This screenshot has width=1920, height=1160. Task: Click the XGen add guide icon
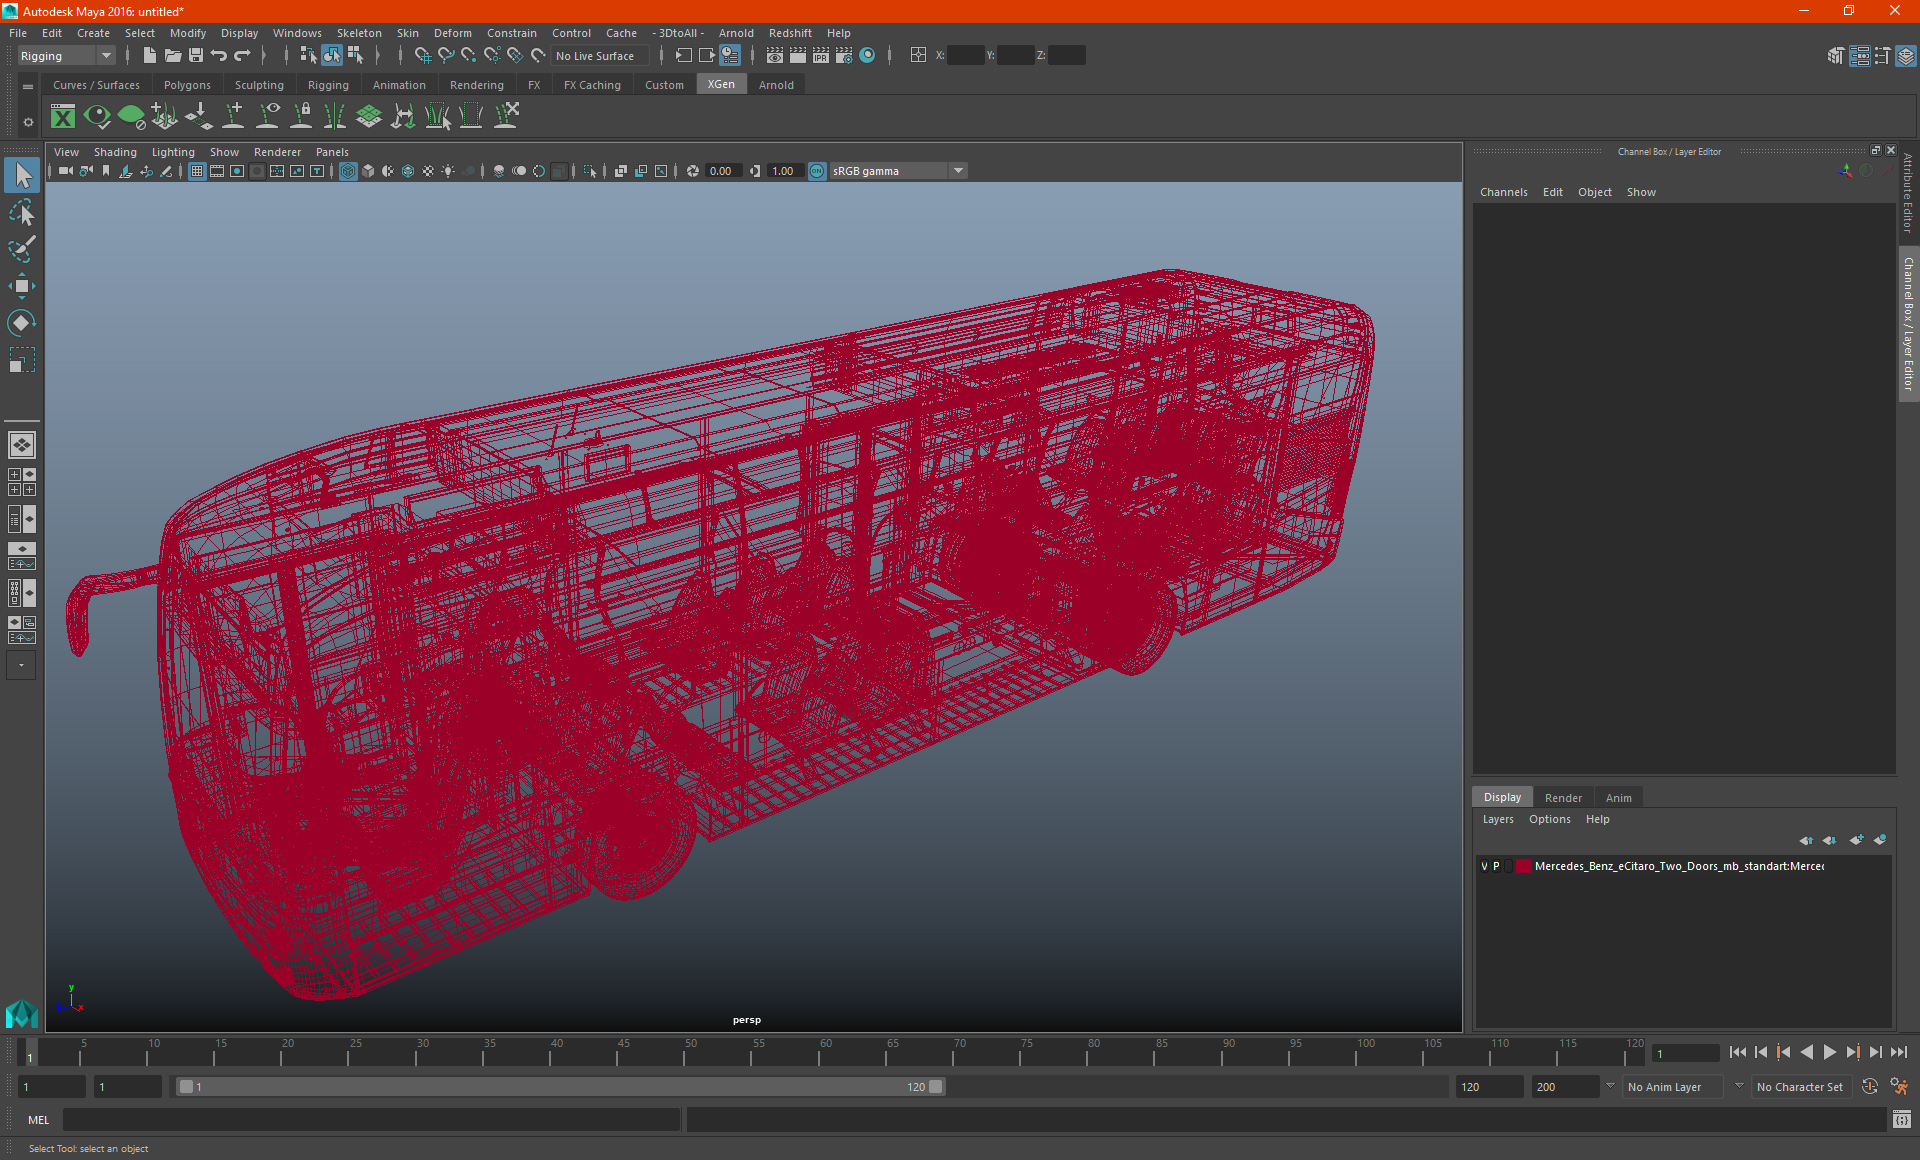pos(234,116)
